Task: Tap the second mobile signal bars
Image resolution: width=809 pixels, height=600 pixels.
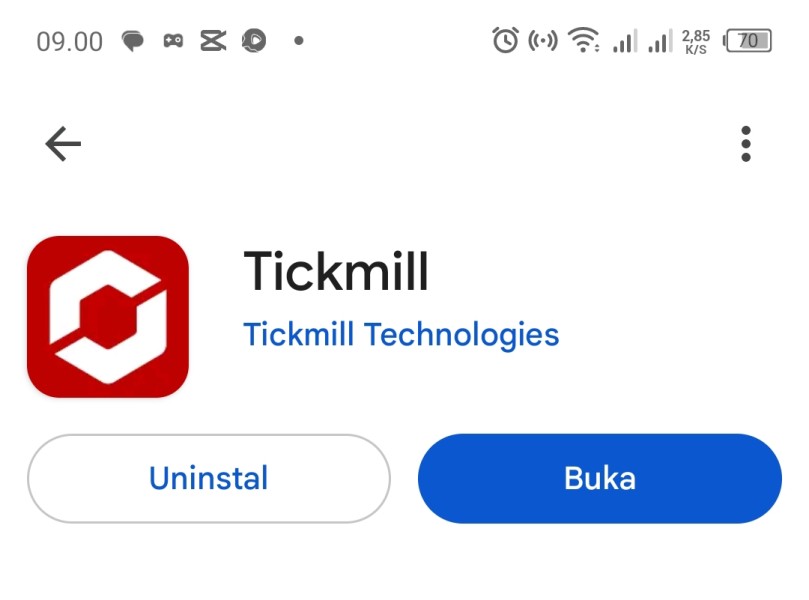Action: [x=660, y=41]
